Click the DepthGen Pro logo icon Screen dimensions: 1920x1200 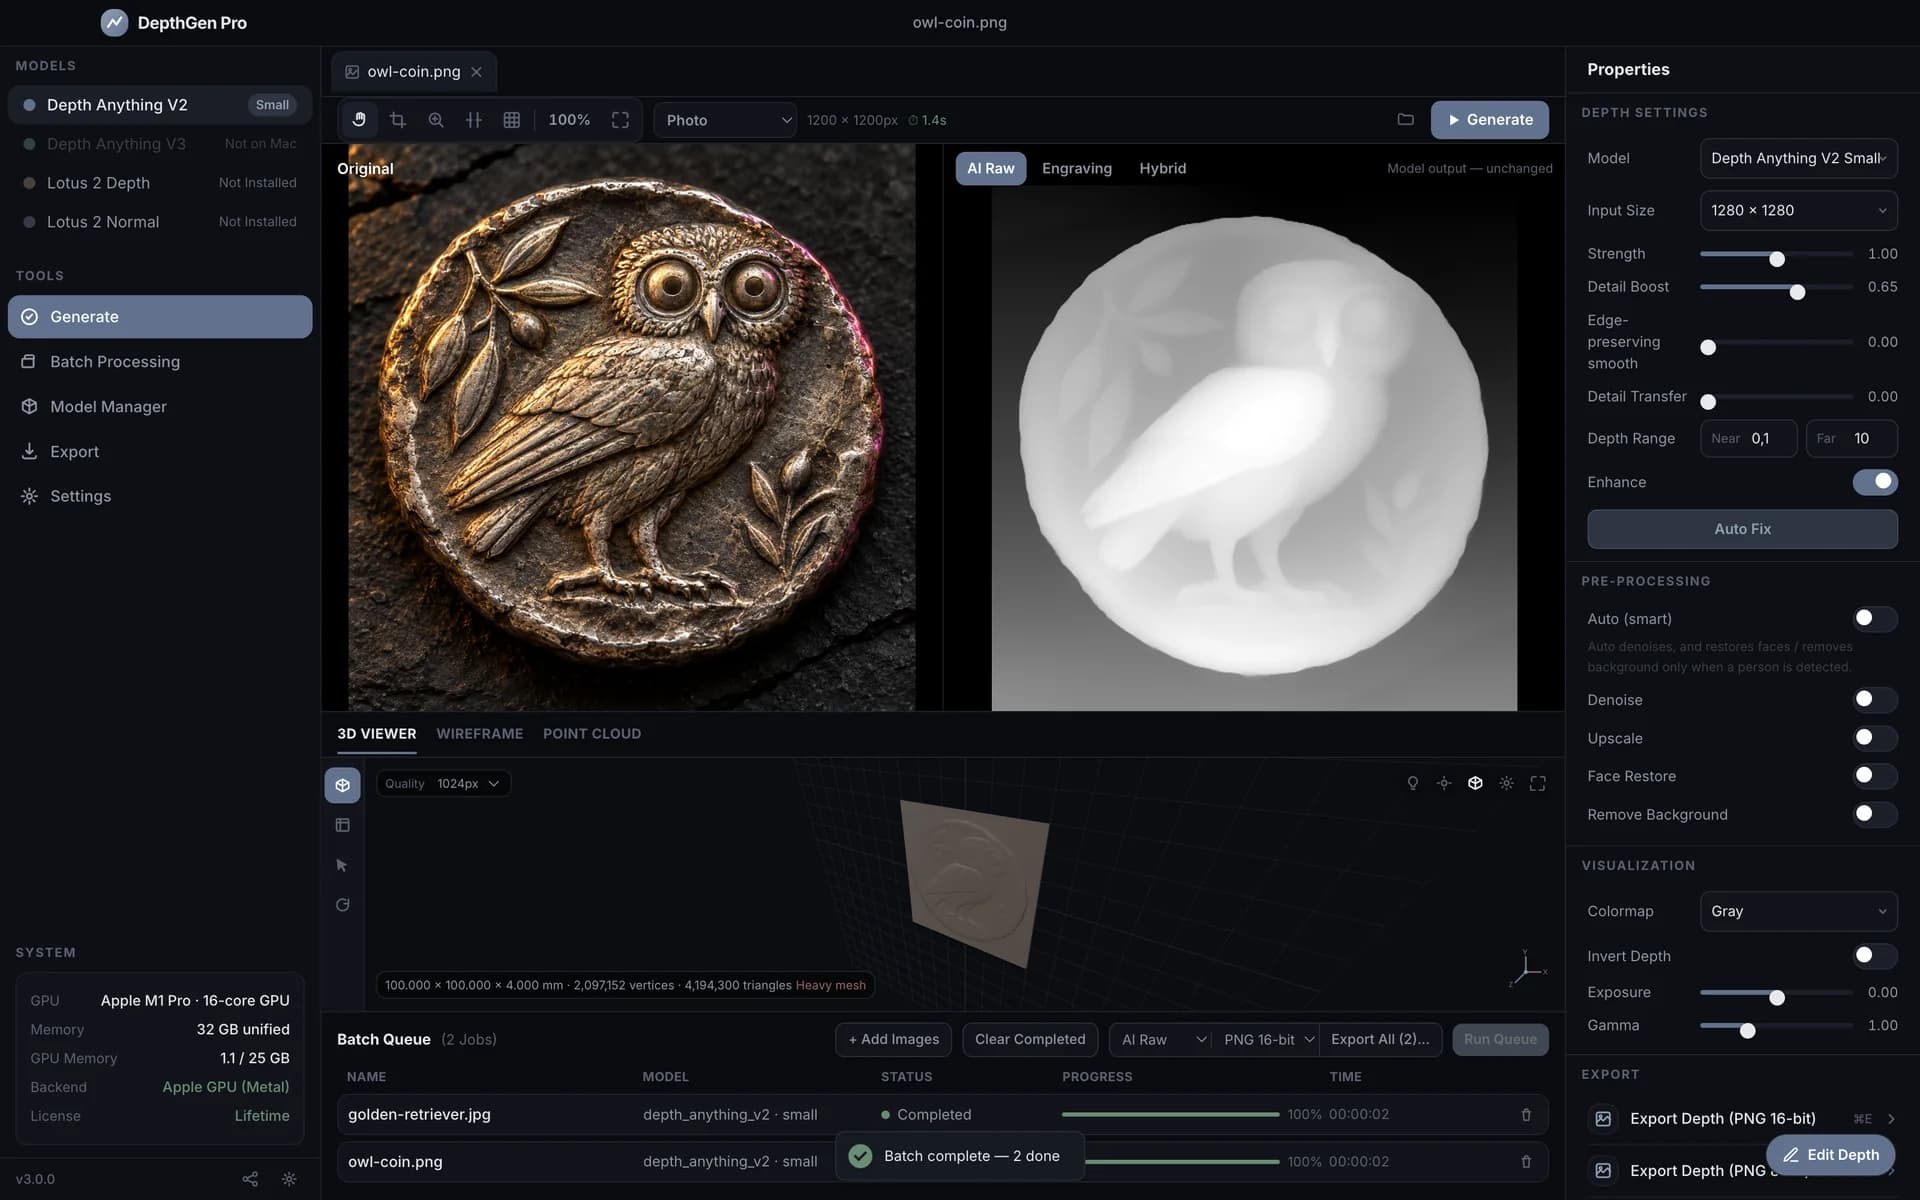click(115, 22)
